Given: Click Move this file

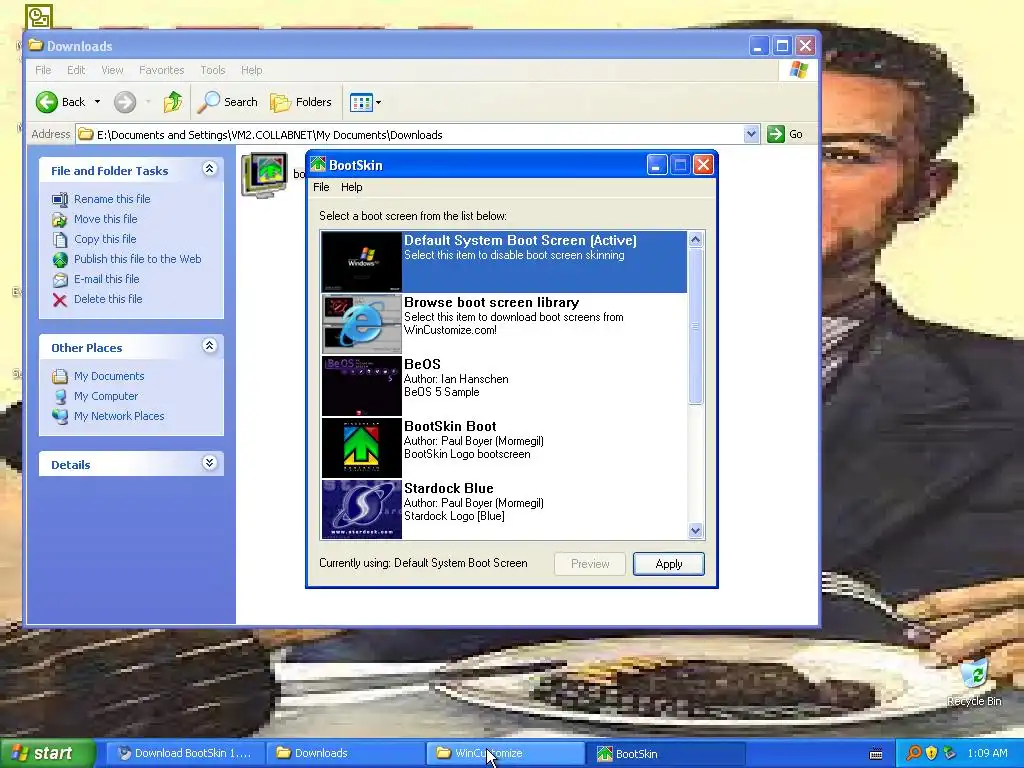Looking at the screenshot, I should (105, 219).
